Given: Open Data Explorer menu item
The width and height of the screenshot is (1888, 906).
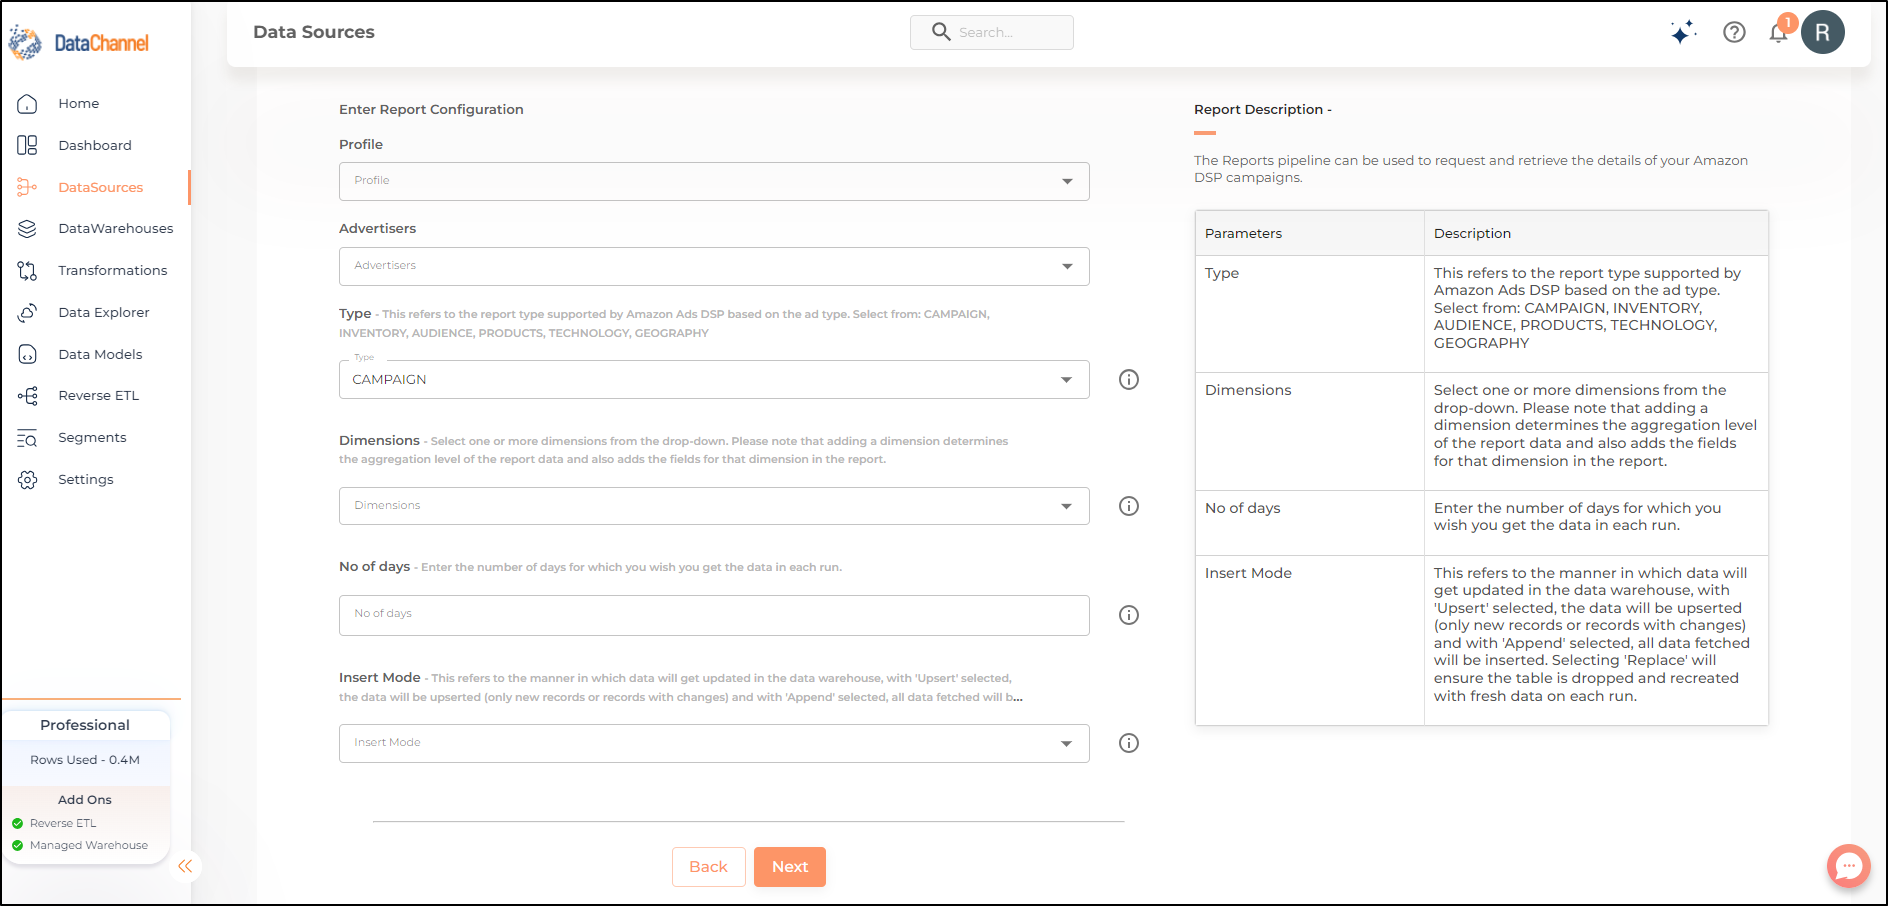Looking at the screenshot, I should [104, 313].
